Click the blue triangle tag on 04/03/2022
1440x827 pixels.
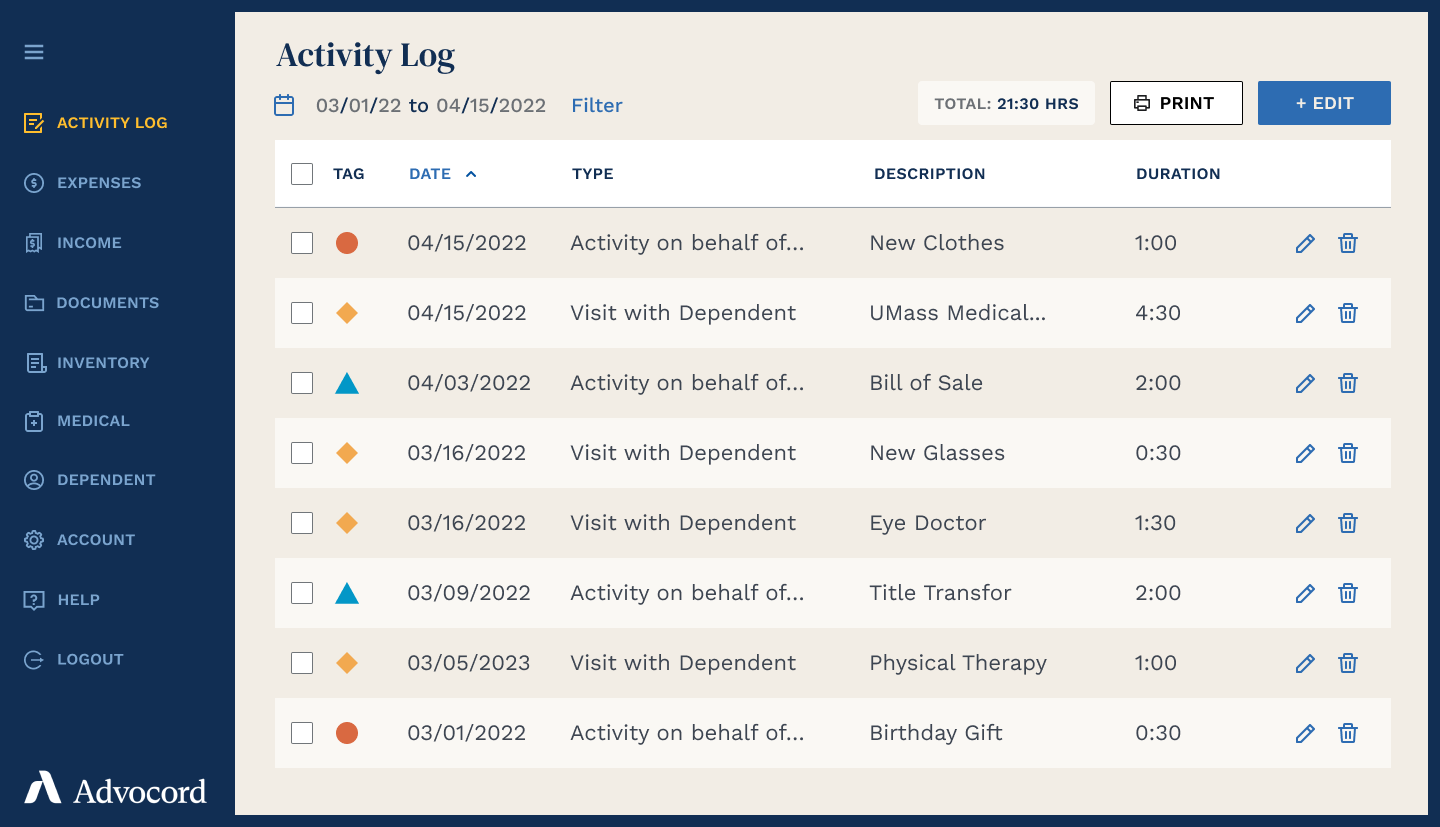[347, 383]
